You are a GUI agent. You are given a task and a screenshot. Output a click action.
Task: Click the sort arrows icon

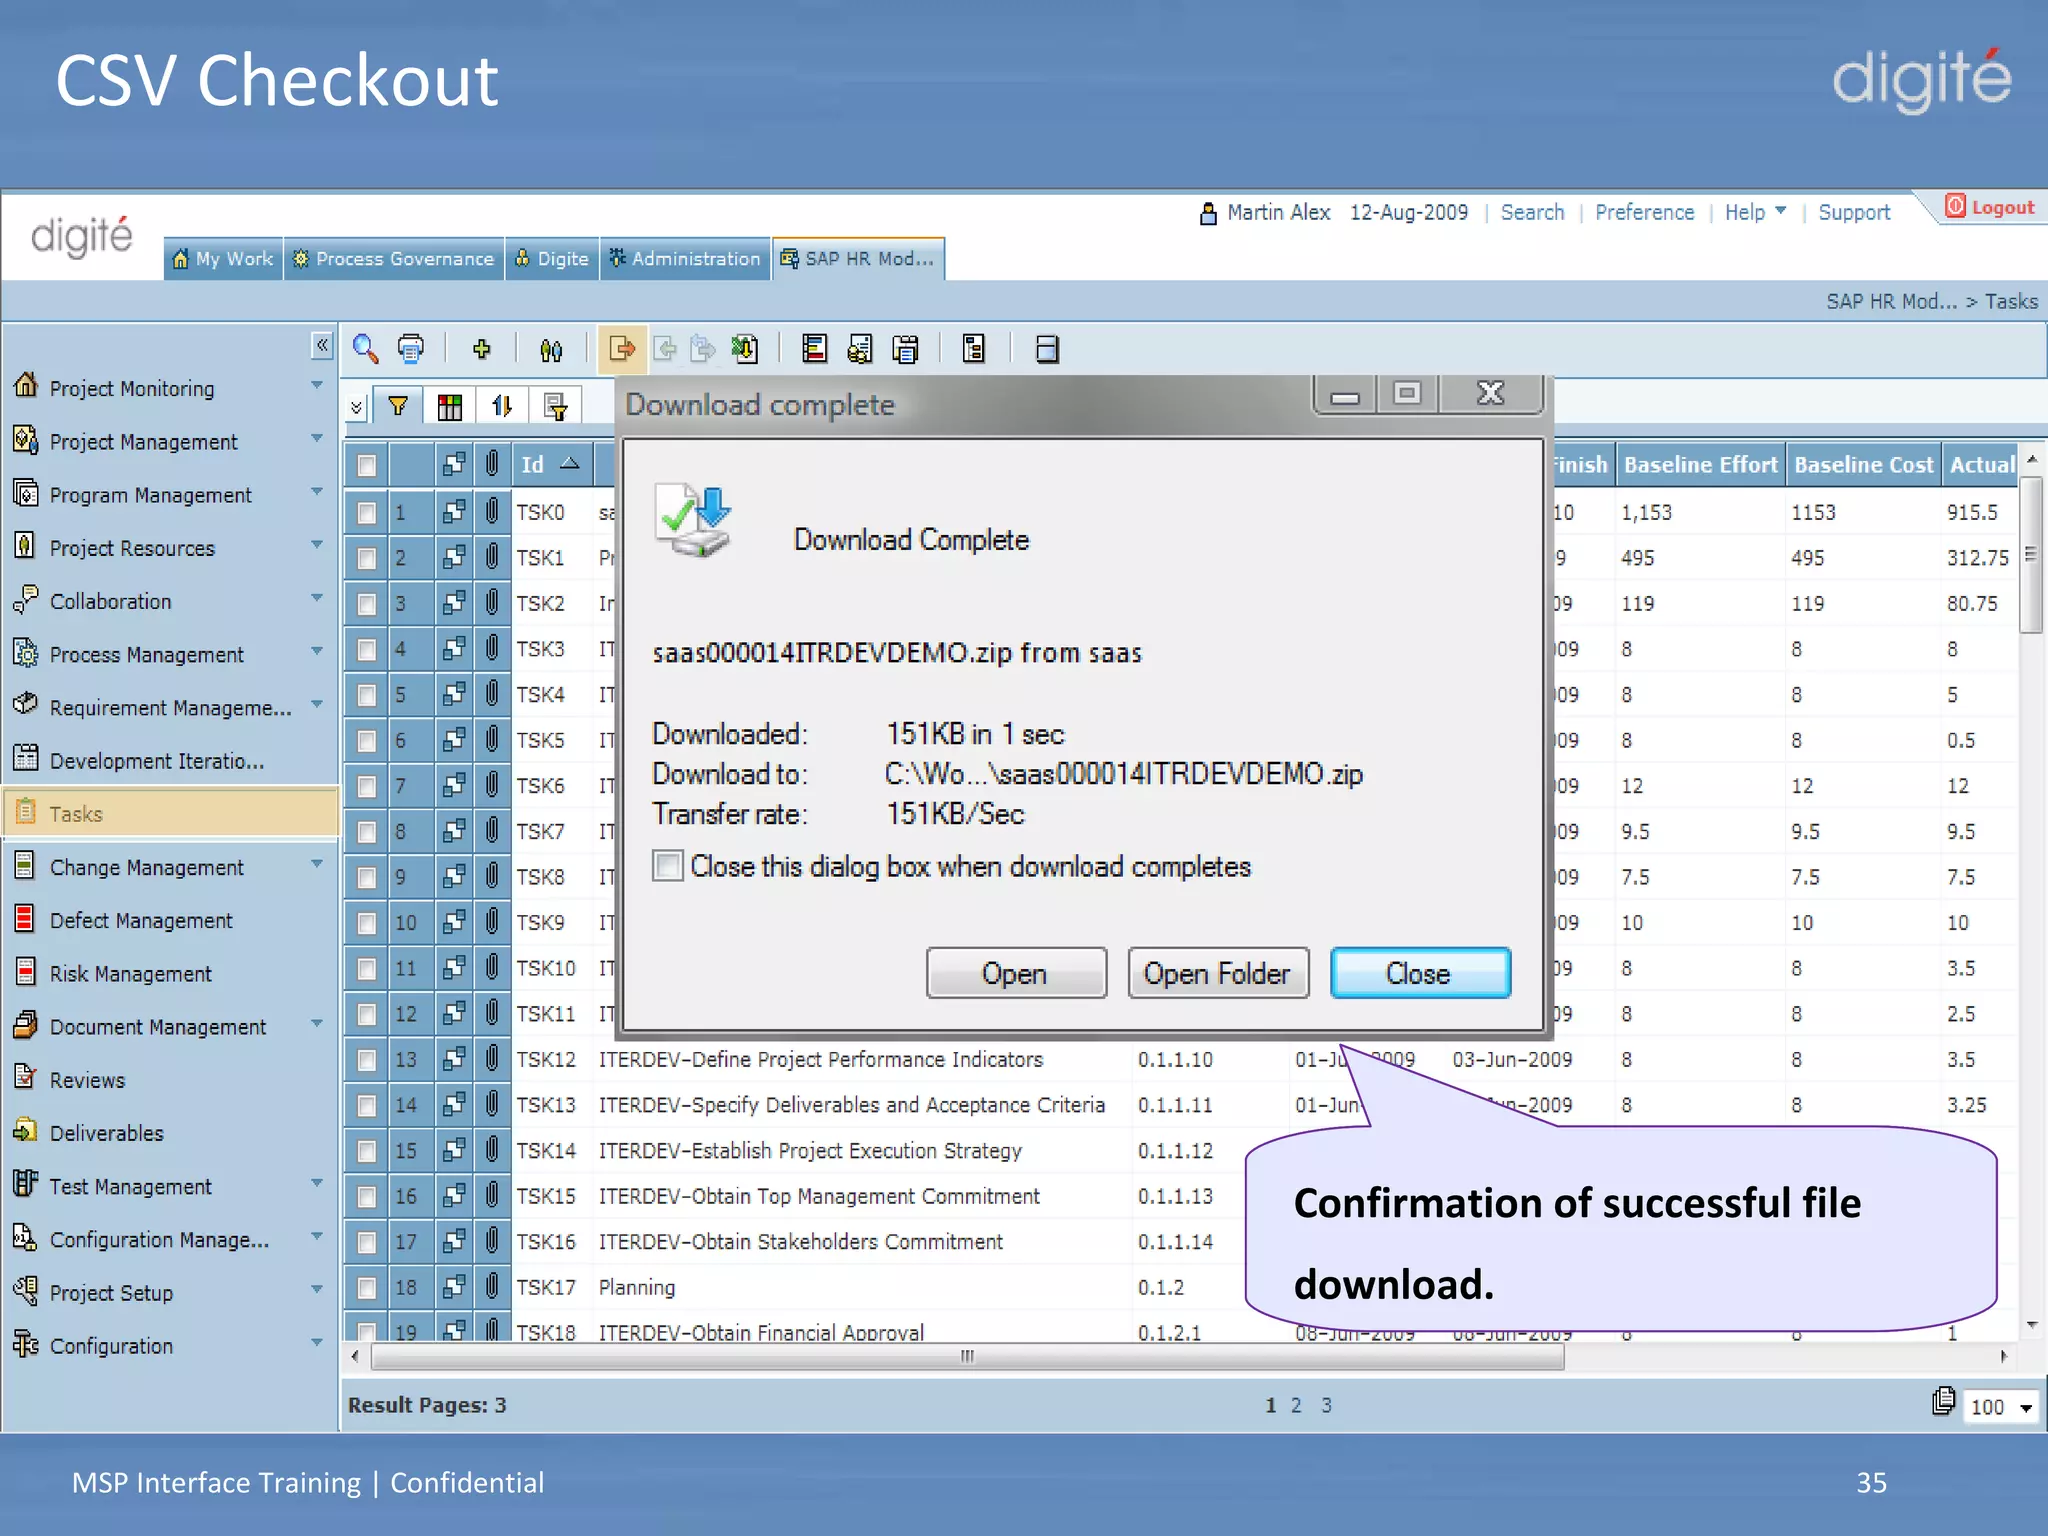501,406
